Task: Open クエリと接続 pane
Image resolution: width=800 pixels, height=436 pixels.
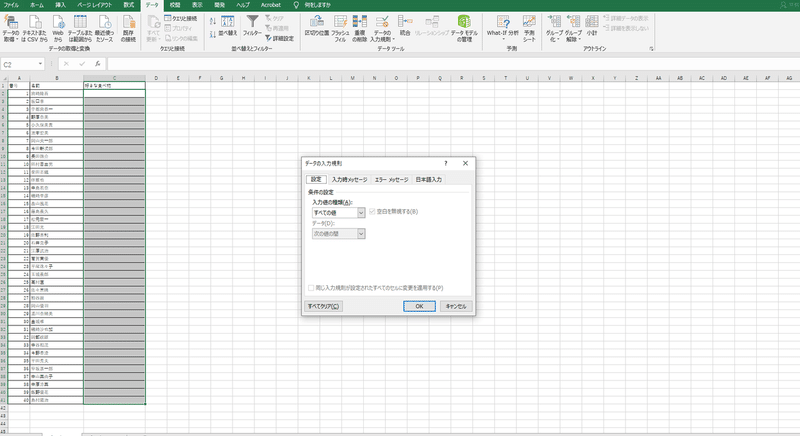Action: [x=181, y=18]
